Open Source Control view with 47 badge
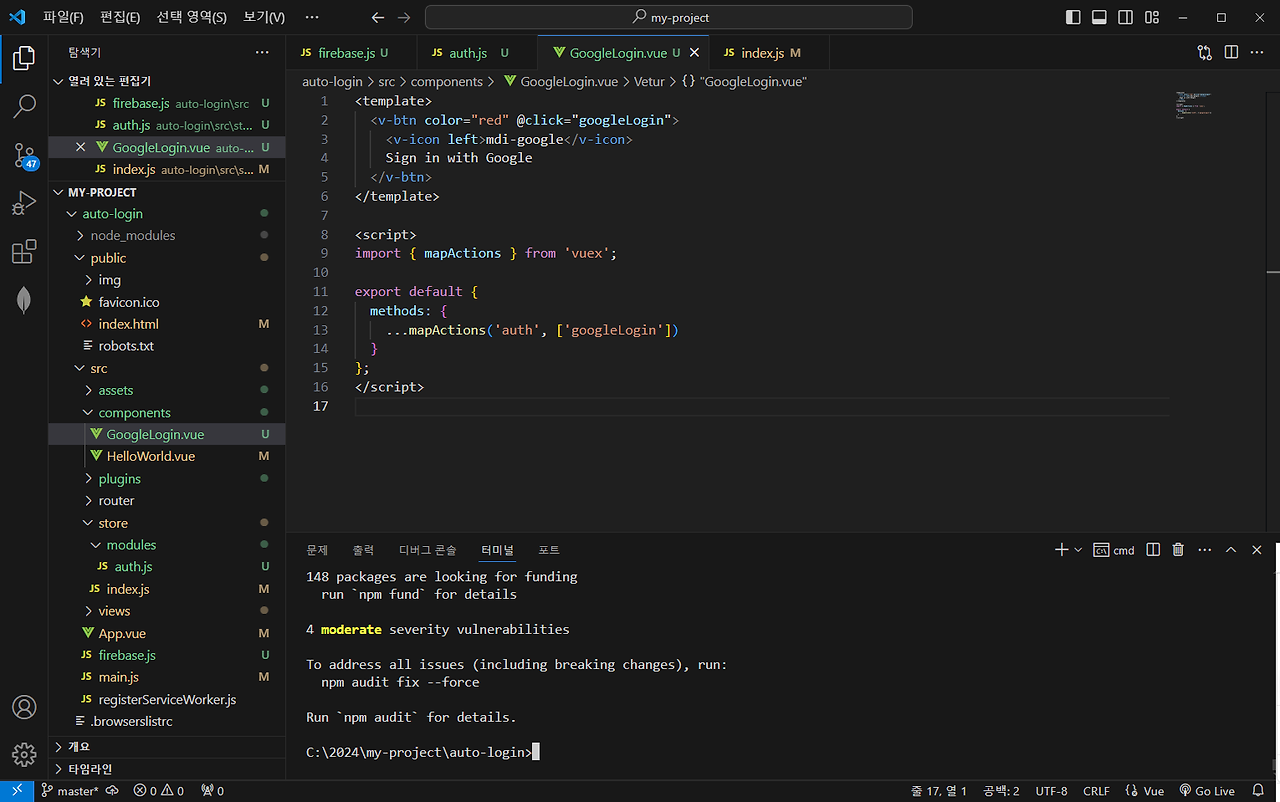1280x802 pixels. coord(24,154)
